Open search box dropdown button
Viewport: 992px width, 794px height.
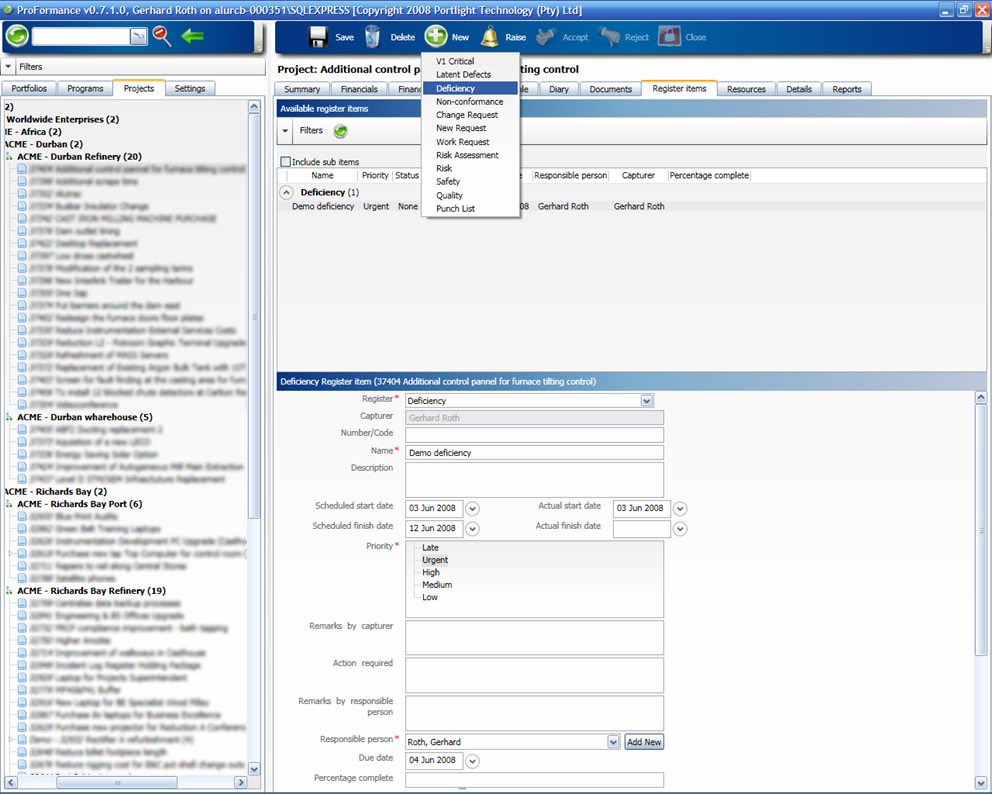(x=139, y=37)
